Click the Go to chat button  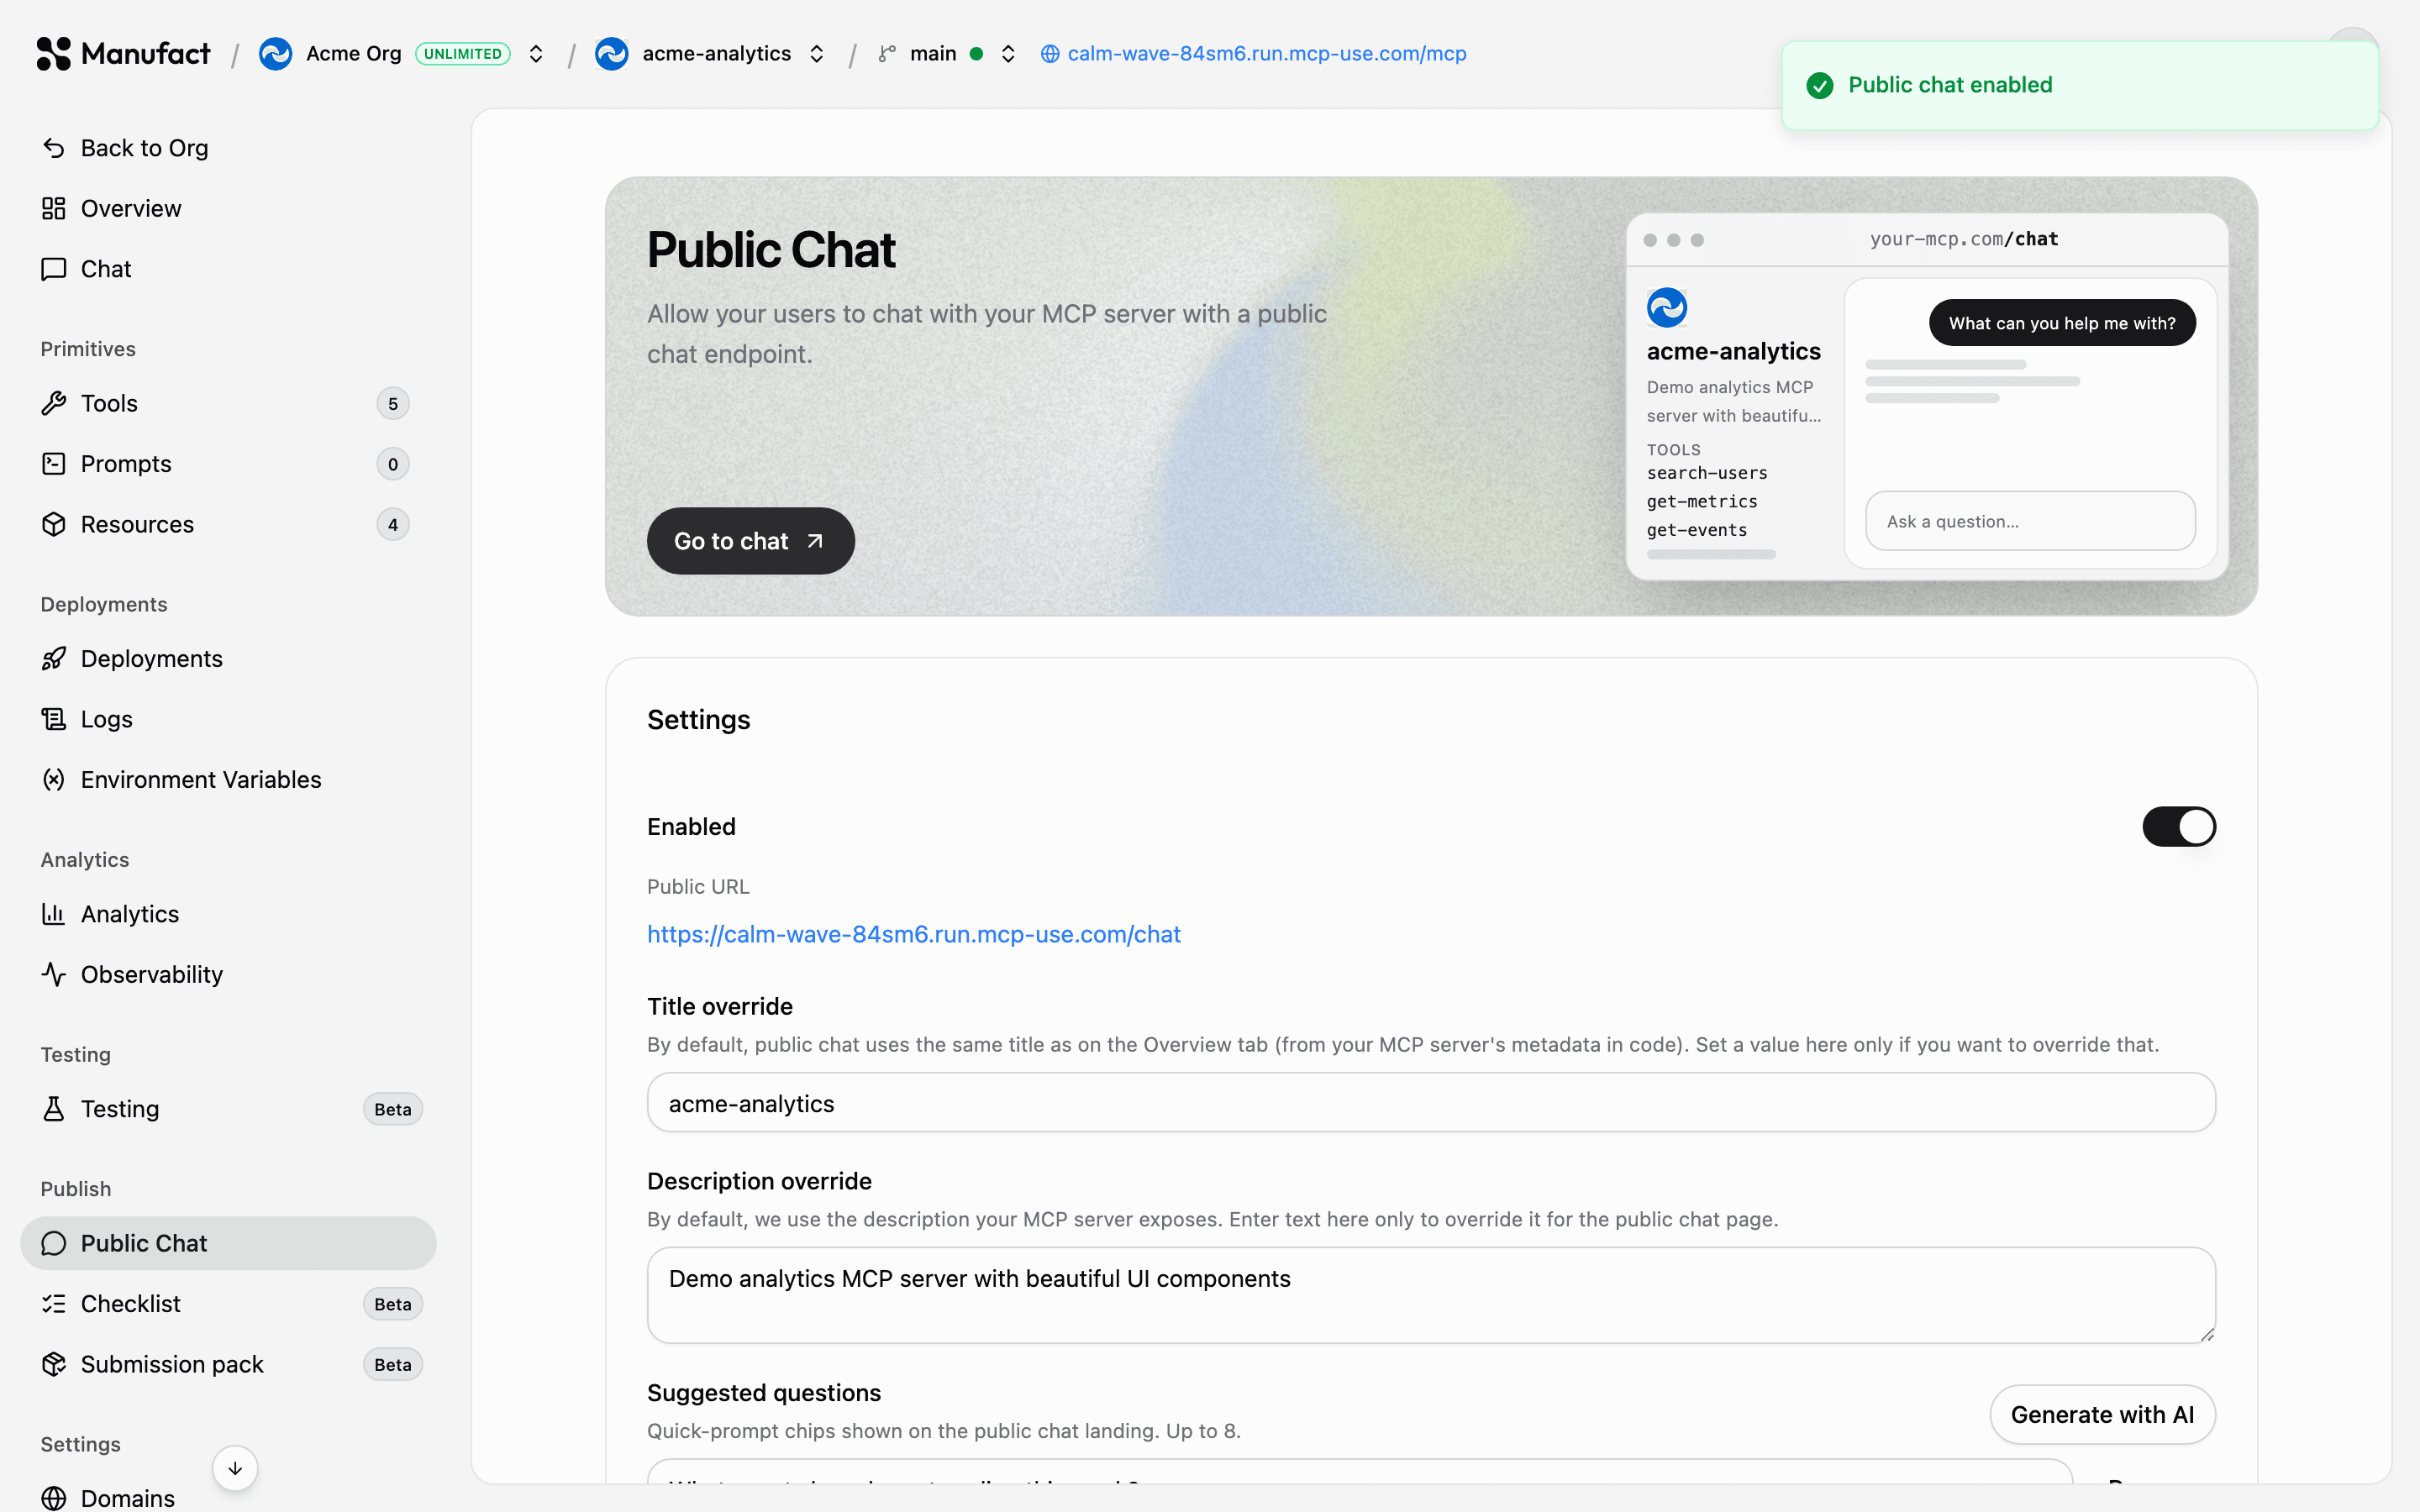[x=750, y=541]
